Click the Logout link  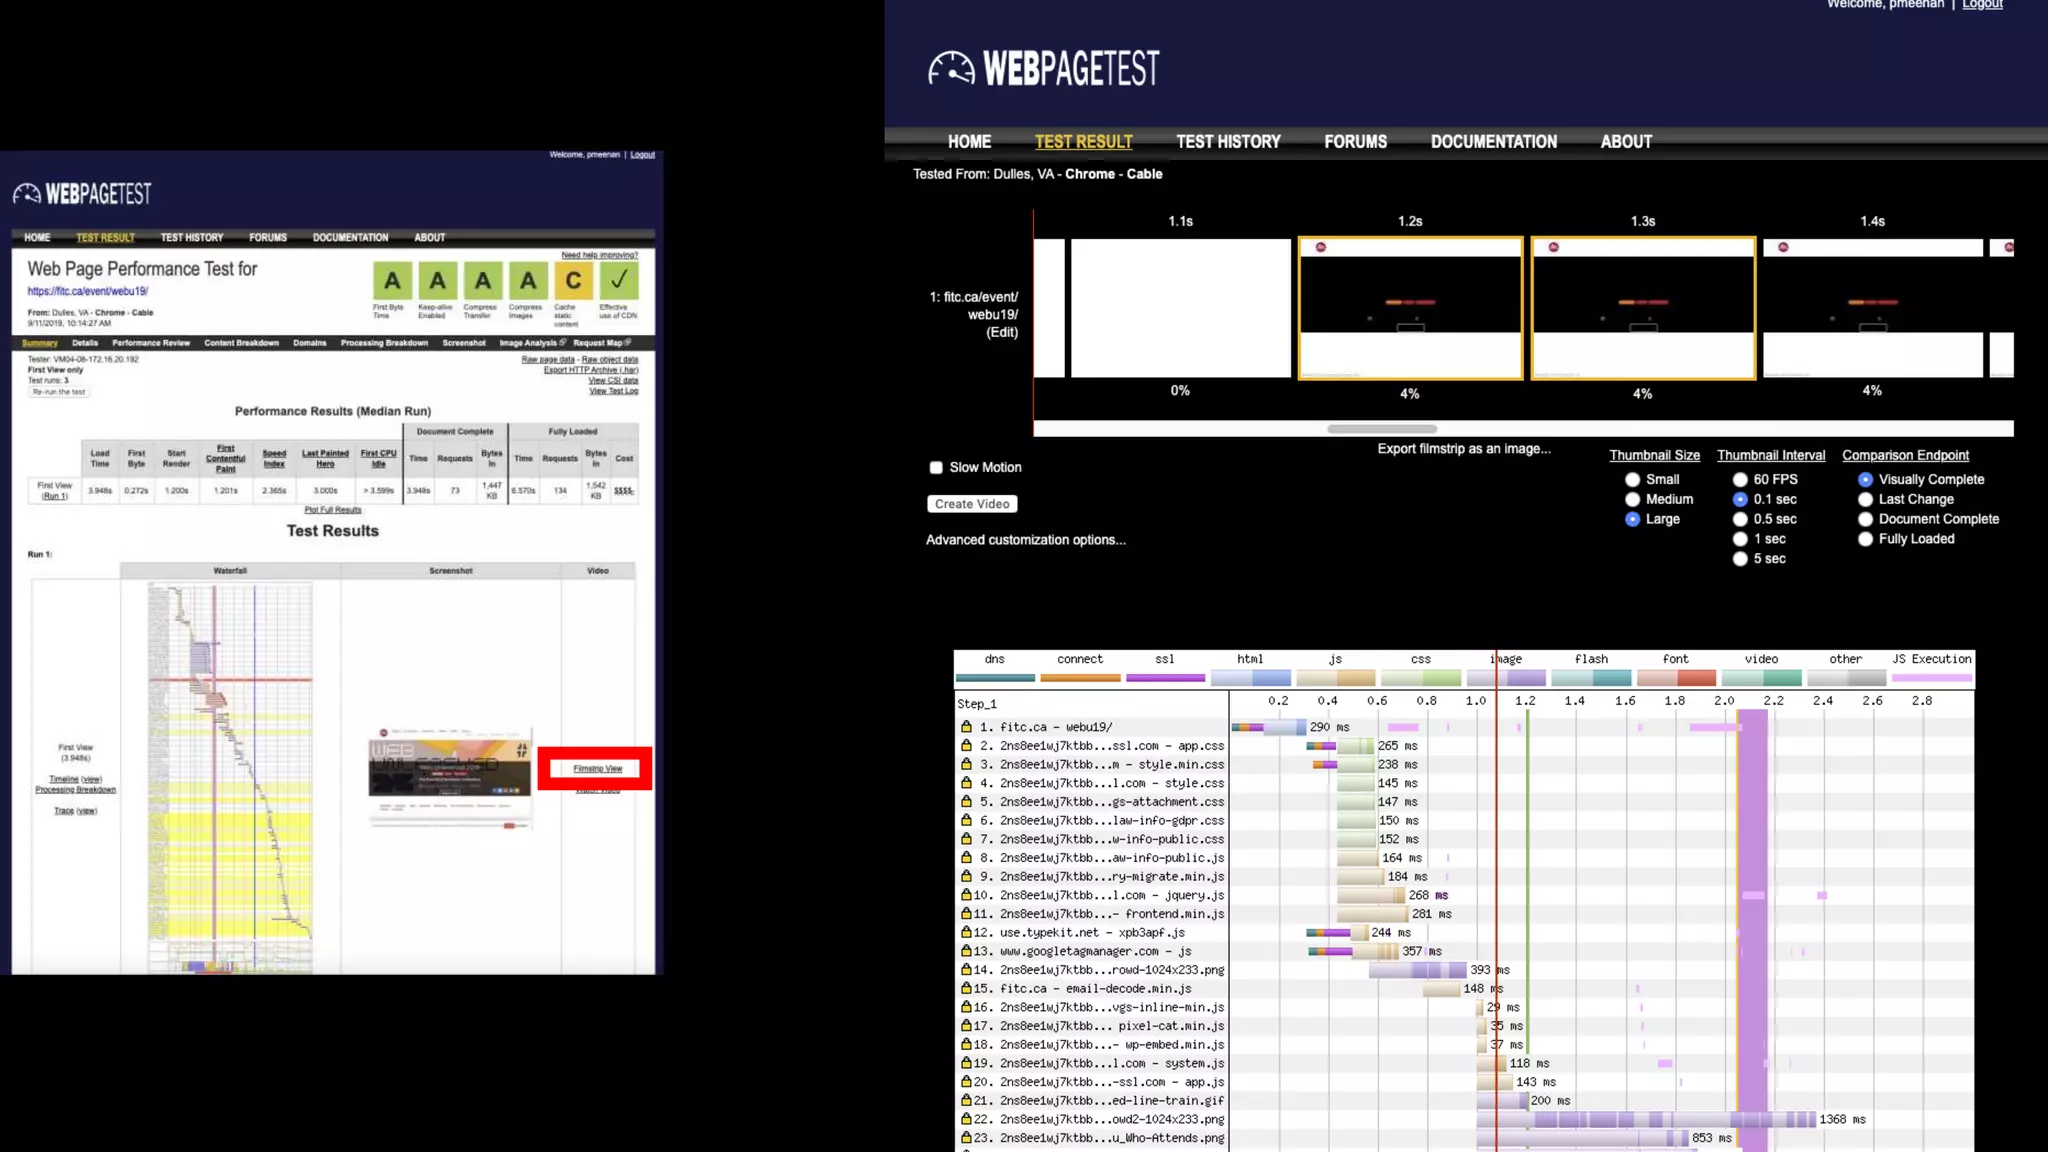[1982, 5]
